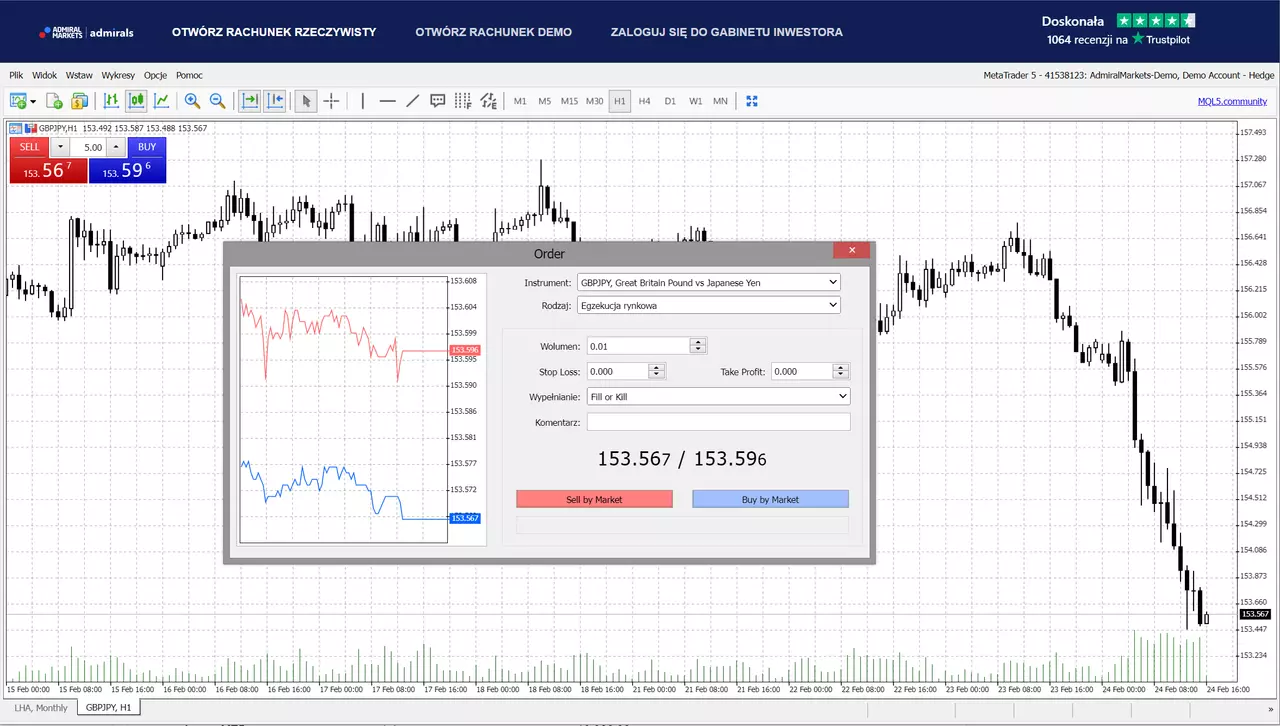Set timeframe to D1
The image size is (1280, 726).
pos(670,101)
